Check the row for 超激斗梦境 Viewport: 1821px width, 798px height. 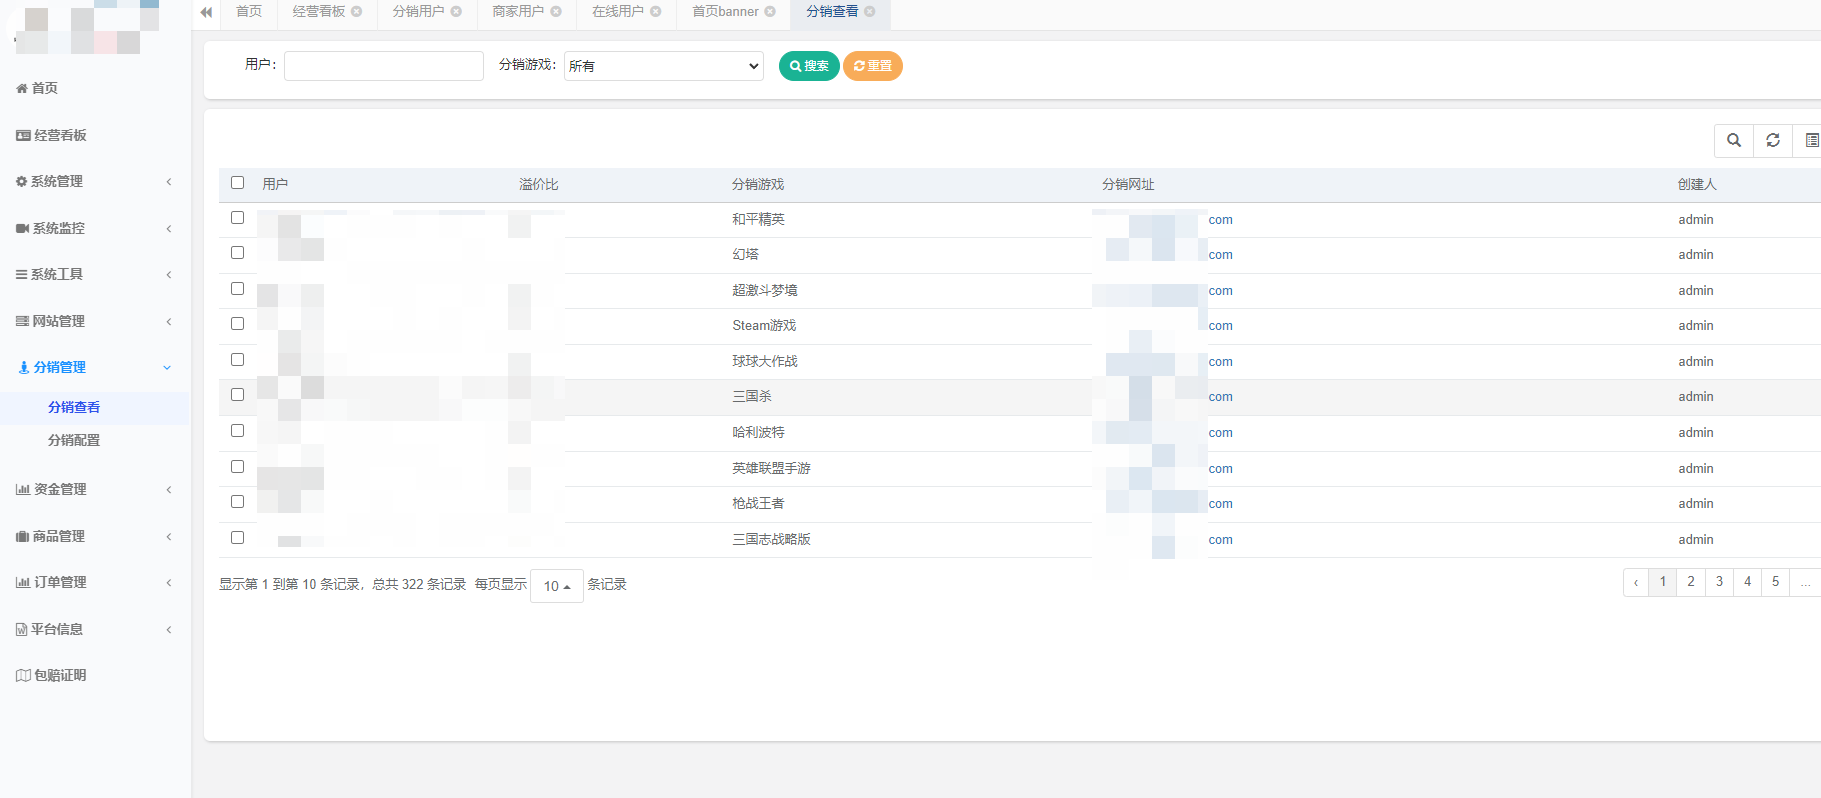tap(237, 289)
